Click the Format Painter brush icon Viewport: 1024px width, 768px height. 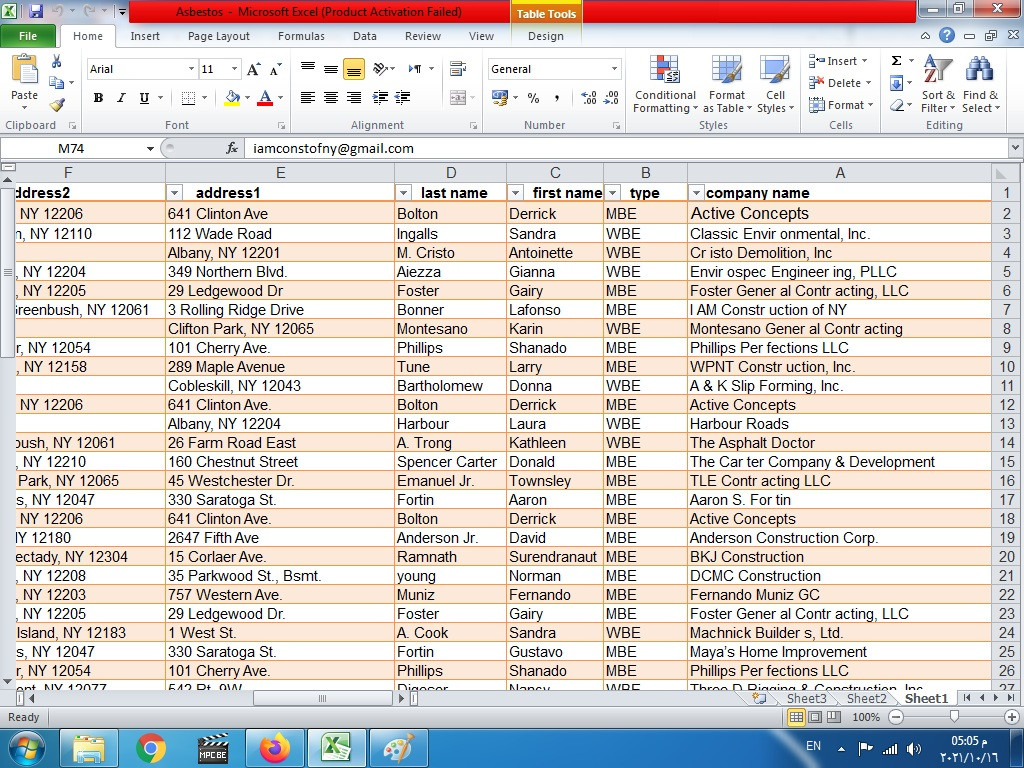tap(57, 104)
